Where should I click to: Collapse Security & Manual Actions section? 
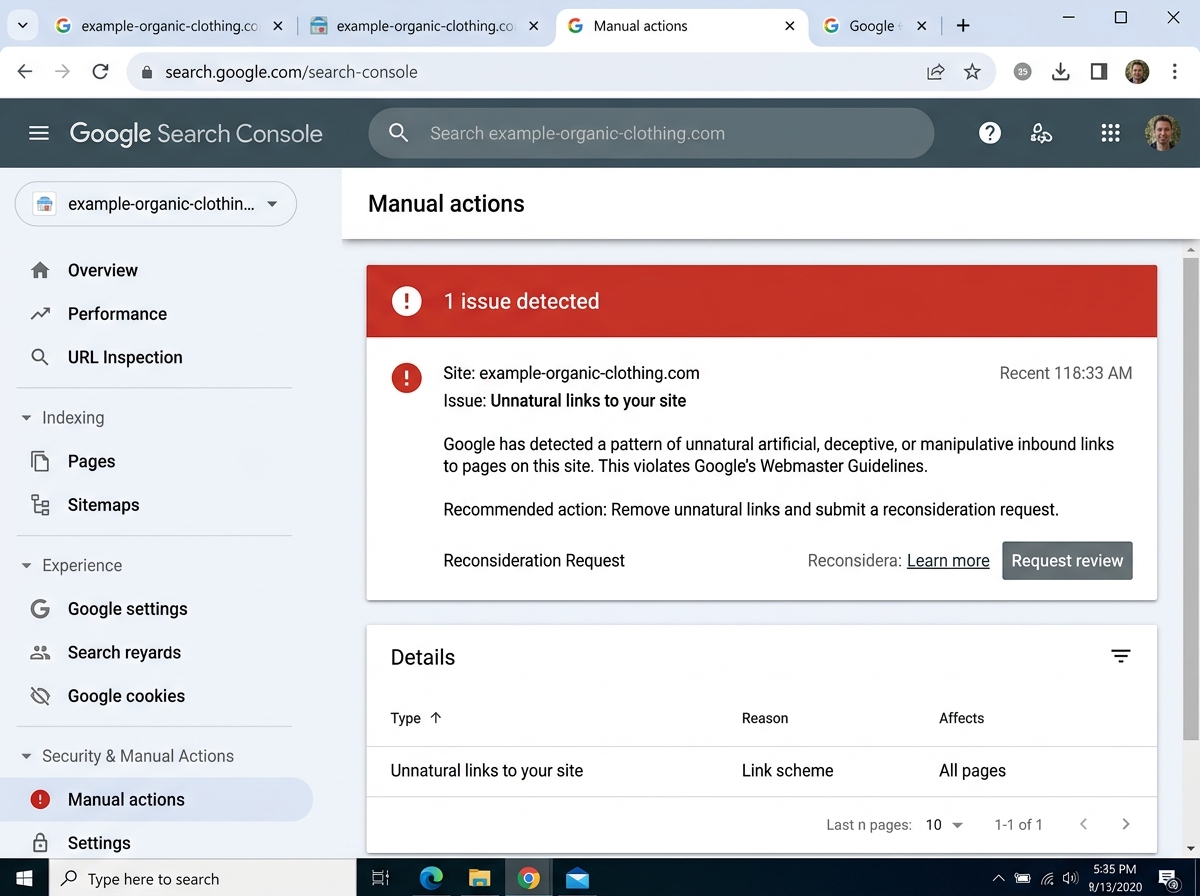(26, 756)
